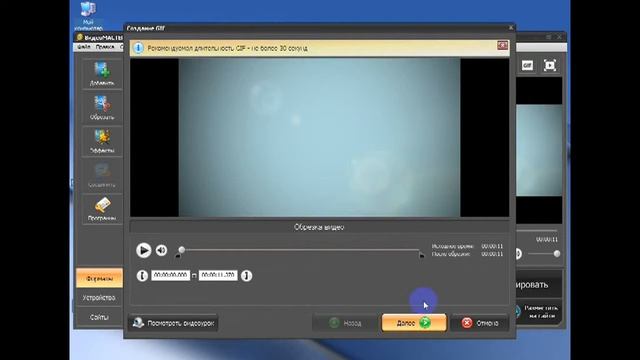Image resolution: width=640 pixels, height=360 pixels.
Task: Click Отмена to cancel GIF creation
Action: (480, 323)
